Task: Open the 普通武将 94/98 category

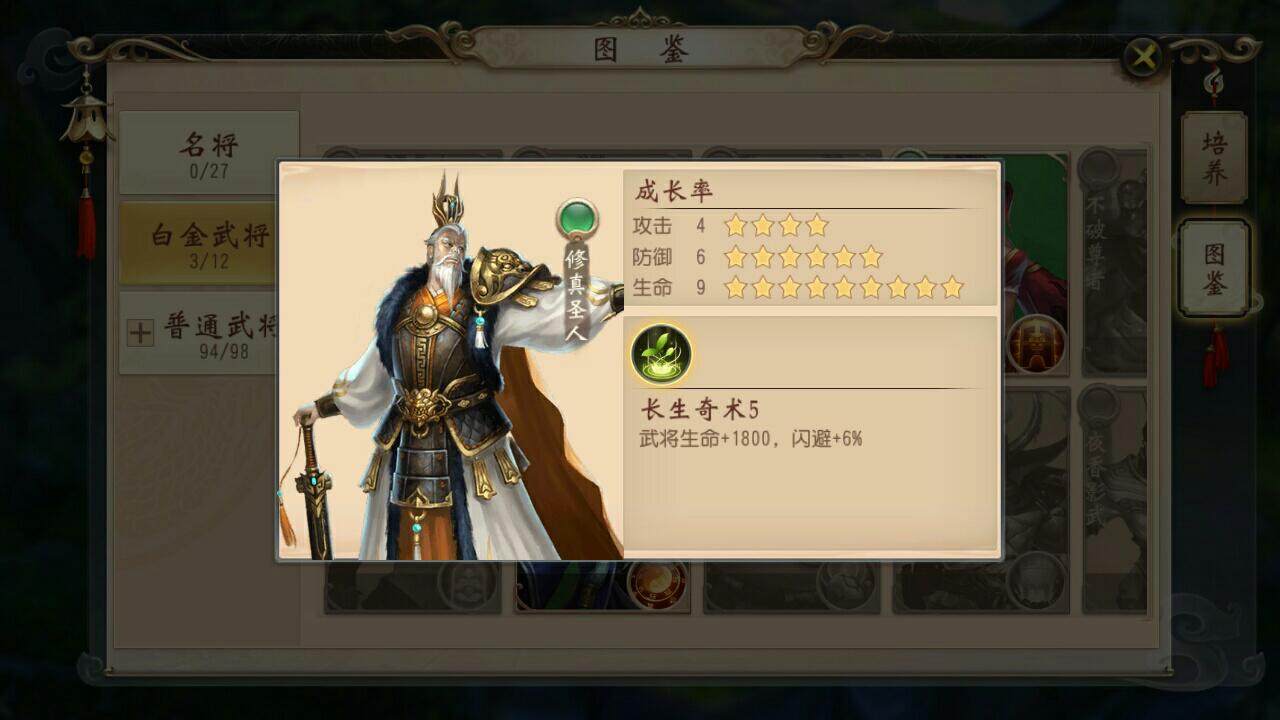Action: click(x=199, y=333)
